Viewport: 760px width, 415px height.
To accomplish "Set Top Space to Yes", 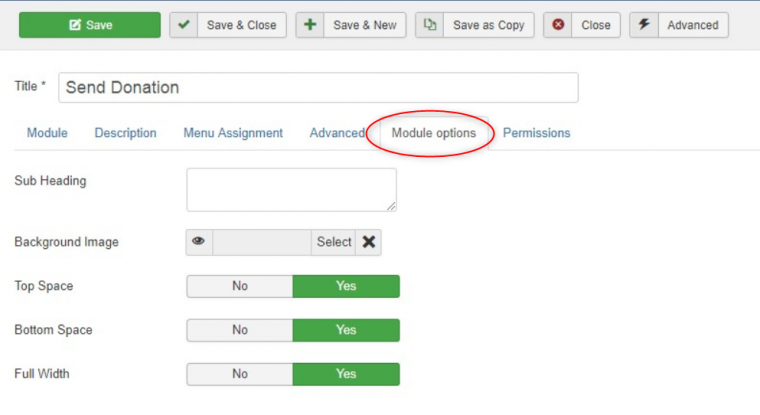I will click(346, 286).
